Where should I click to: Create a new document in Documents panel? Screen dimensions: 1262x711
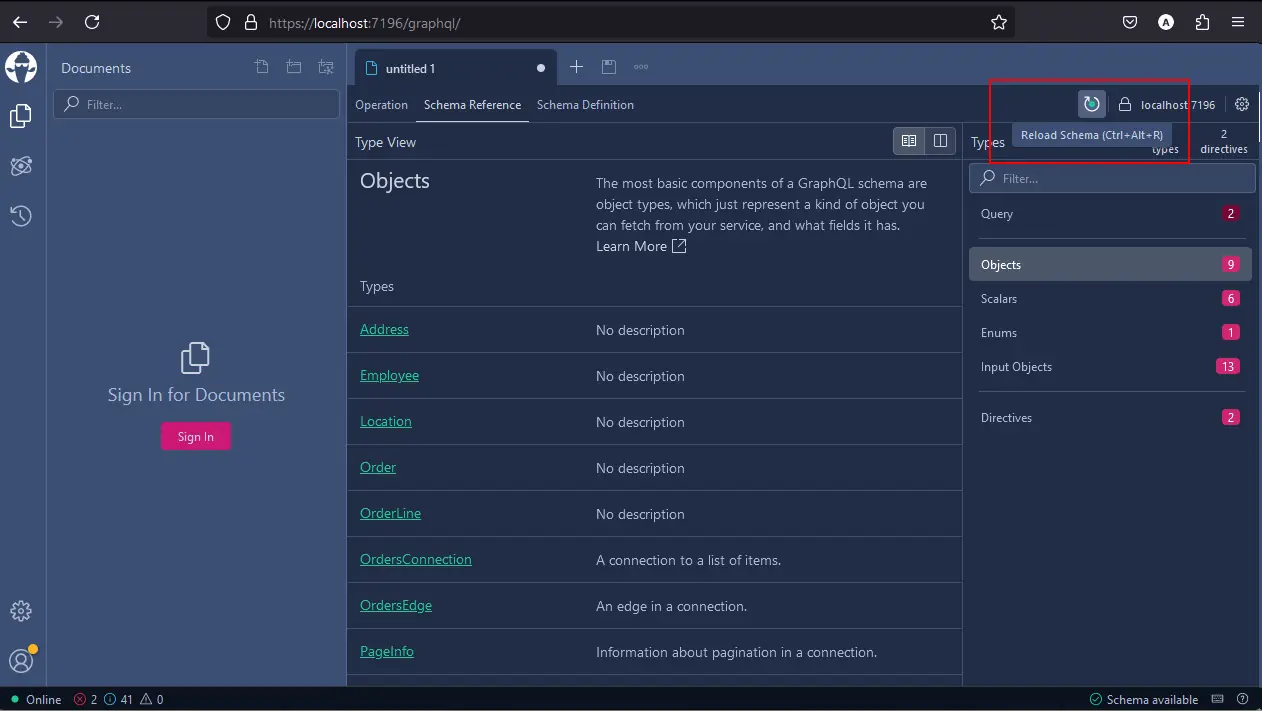click(261, 67)
